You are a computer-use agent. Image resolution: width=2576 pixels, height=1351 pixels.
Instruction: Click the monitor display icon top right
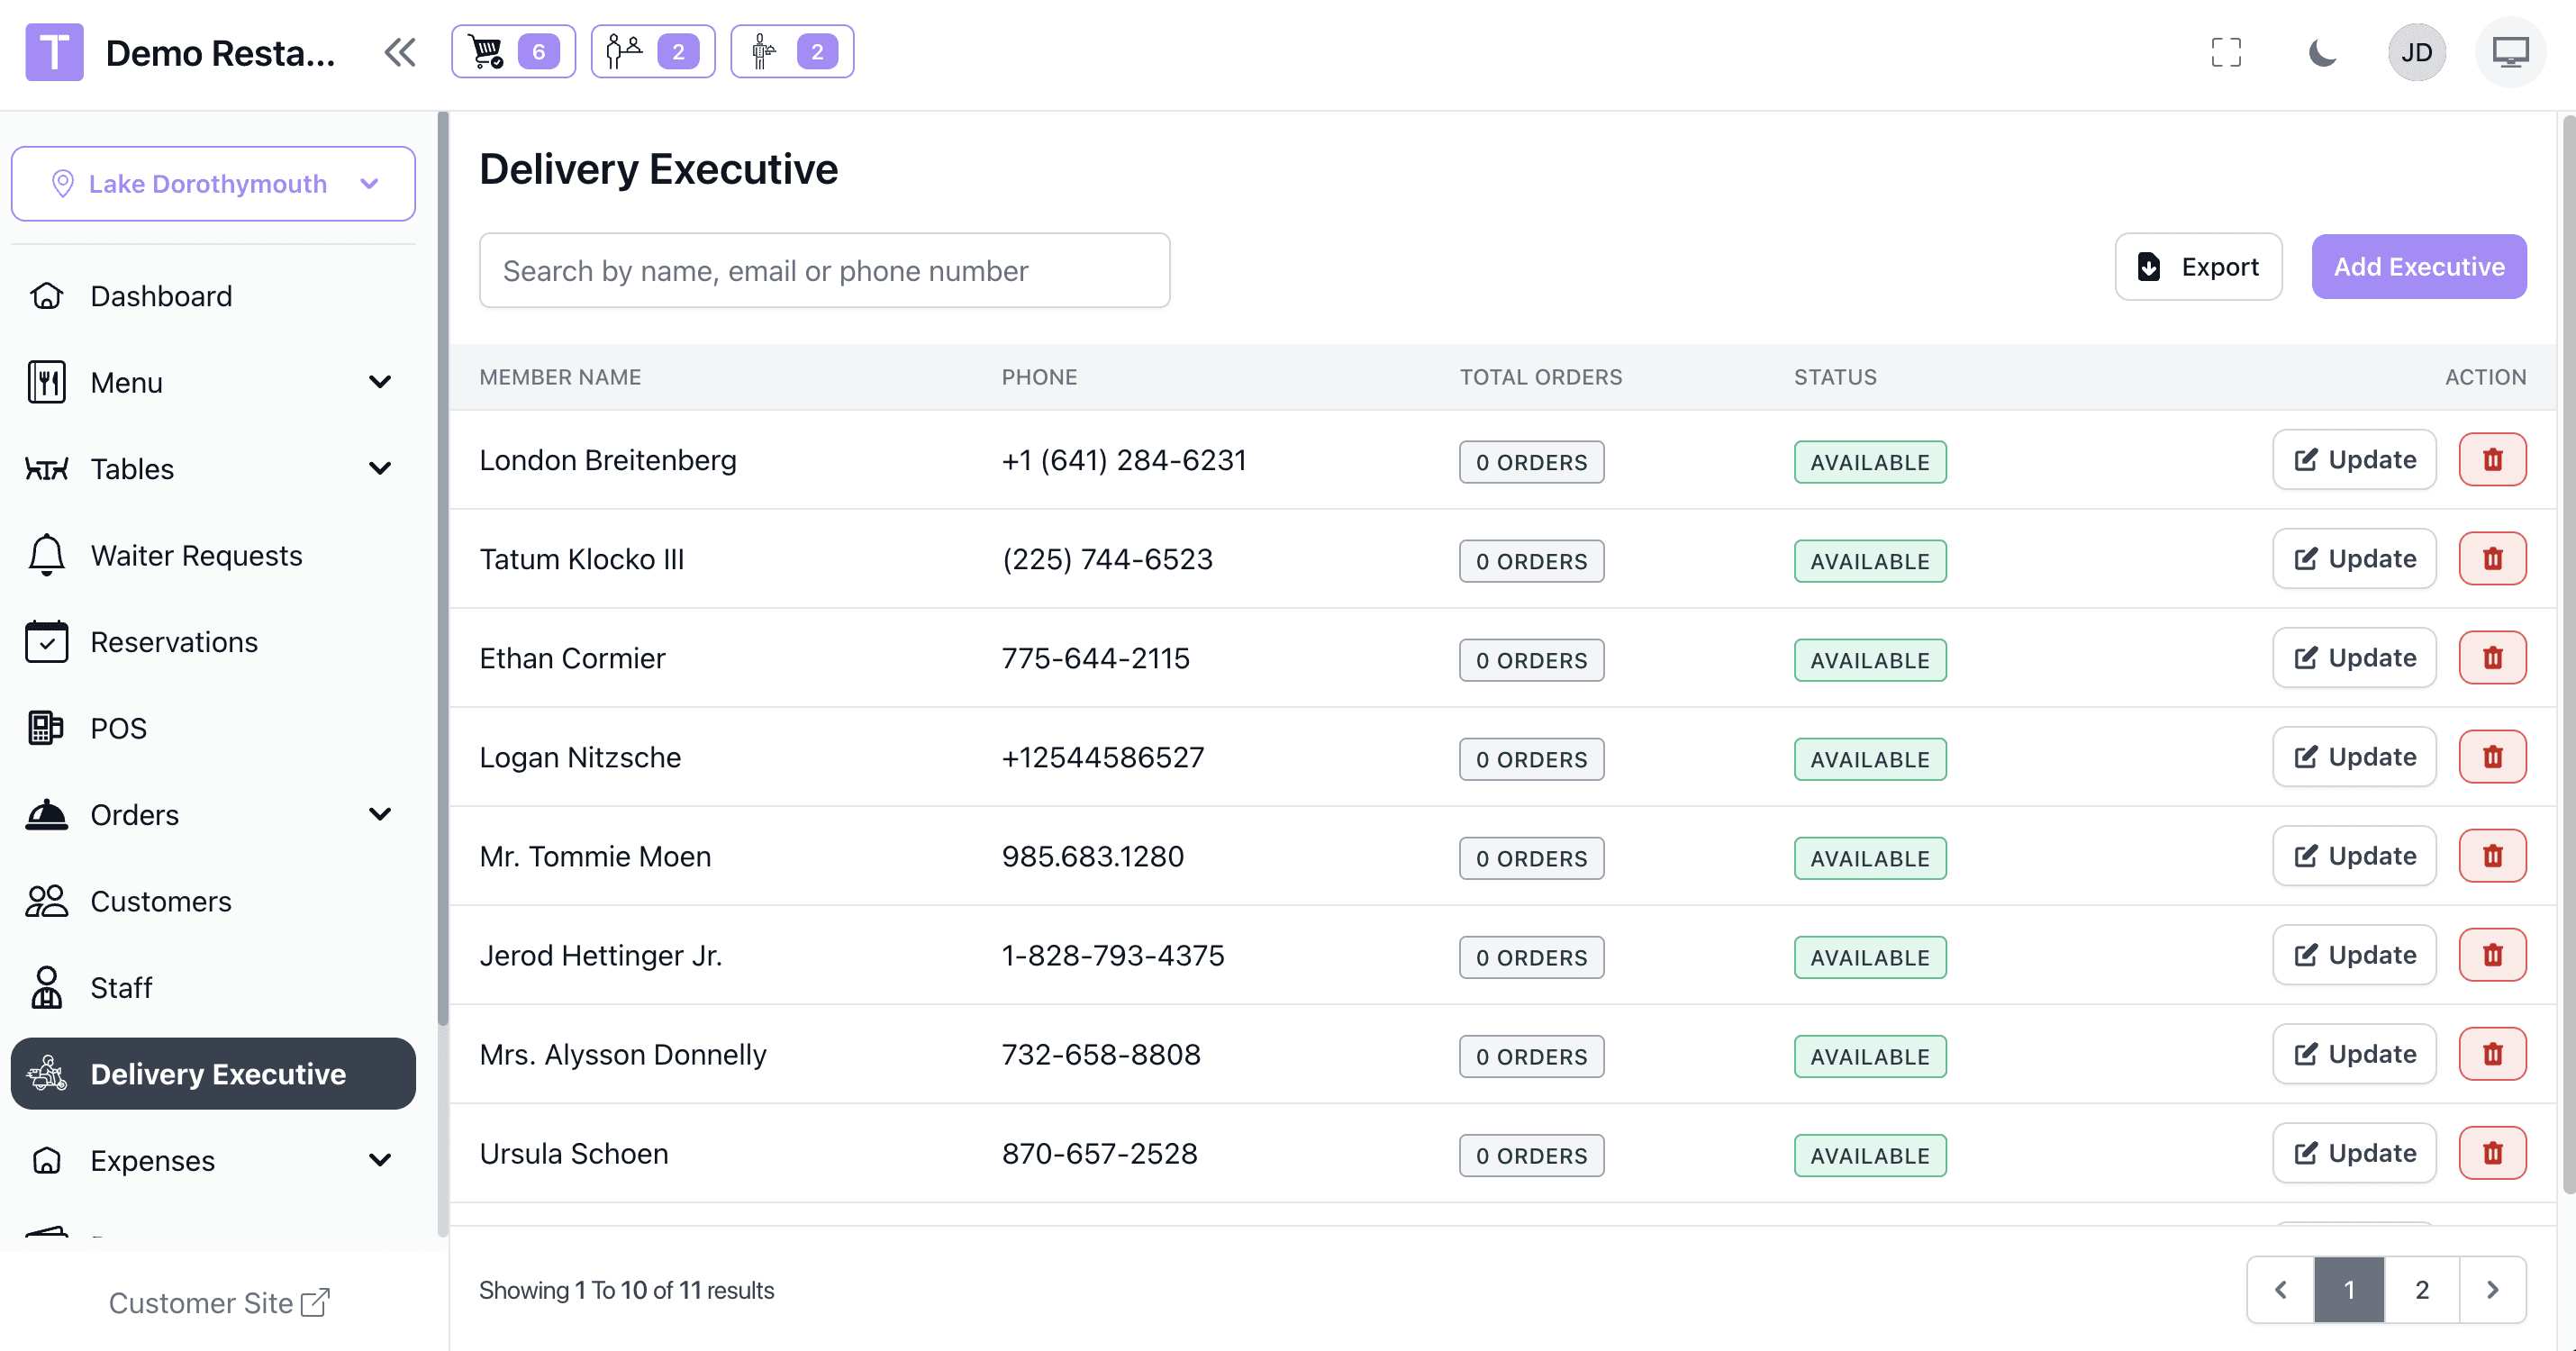[x=2509, y=52]
